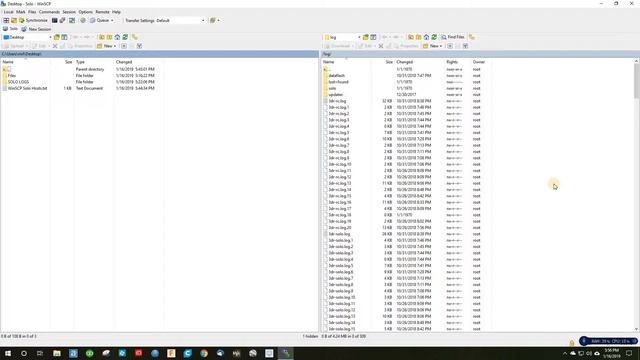Click remote panel delete X icon
This screenshot has height=360, width=640.
pyautogui.click(x=381, y=46)
